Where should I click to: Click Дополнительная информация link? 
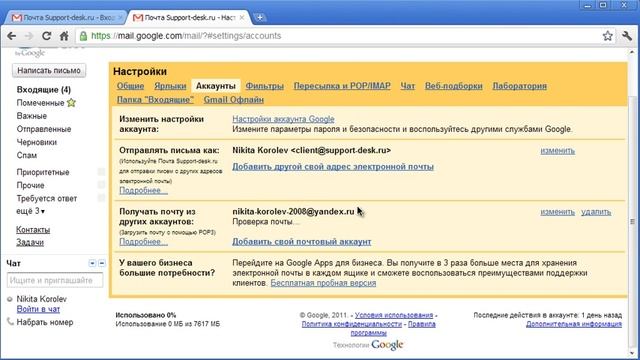coord(574,324)
